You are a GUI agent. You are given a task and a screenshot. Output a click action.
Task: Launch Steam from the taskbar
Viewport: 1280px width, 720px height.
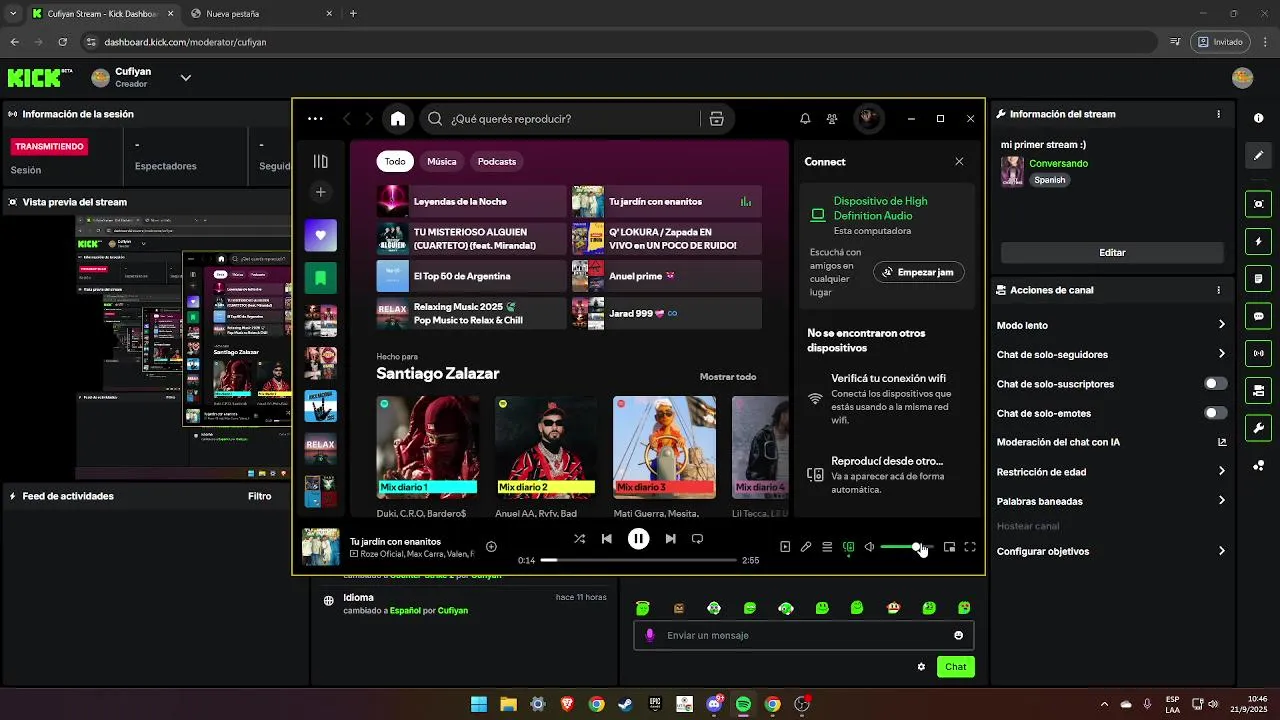625,704
